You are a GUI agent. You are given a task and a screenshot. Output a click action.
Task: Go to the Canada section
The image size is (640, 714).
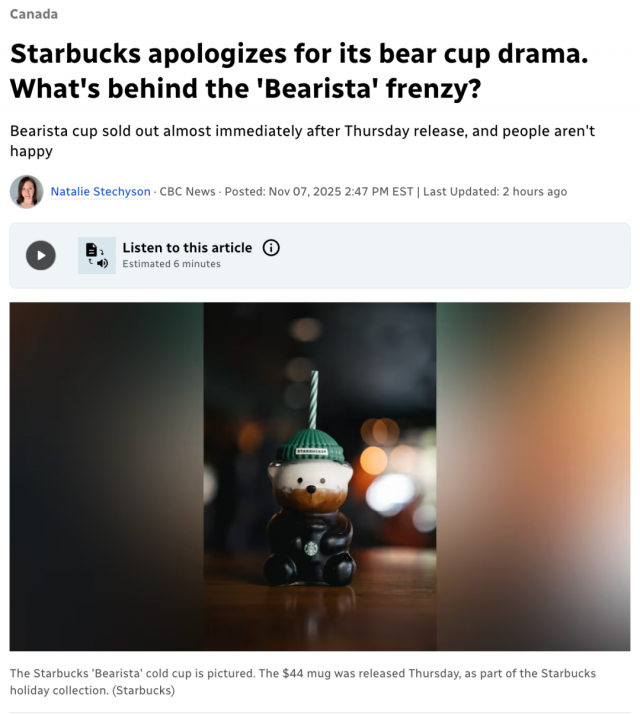coord(34,14)
